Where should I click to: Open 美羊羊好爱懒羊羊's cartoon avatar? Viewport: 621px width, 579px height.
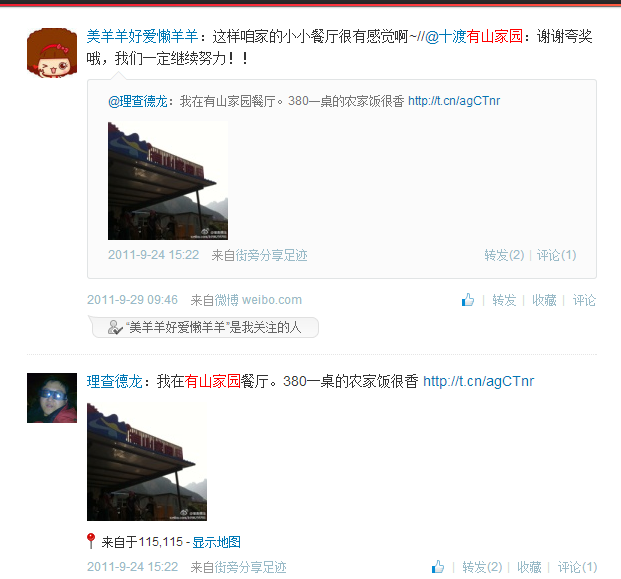point(52,53)
